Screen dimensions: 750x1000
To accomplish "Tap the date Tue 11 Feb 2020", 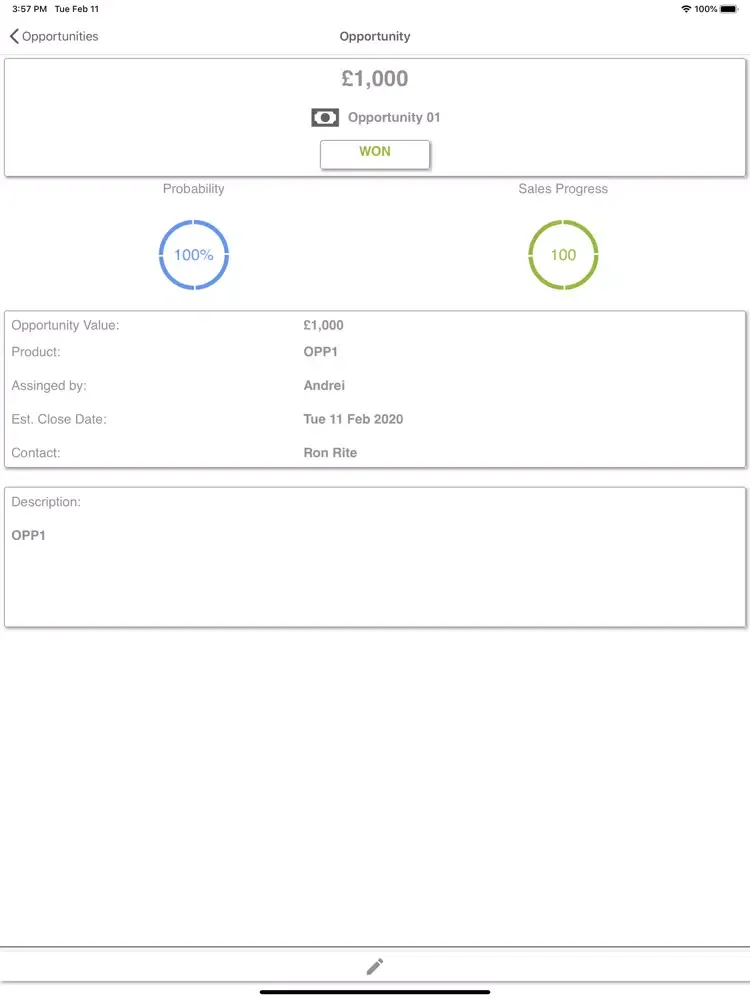I will [x=353, y=419].
